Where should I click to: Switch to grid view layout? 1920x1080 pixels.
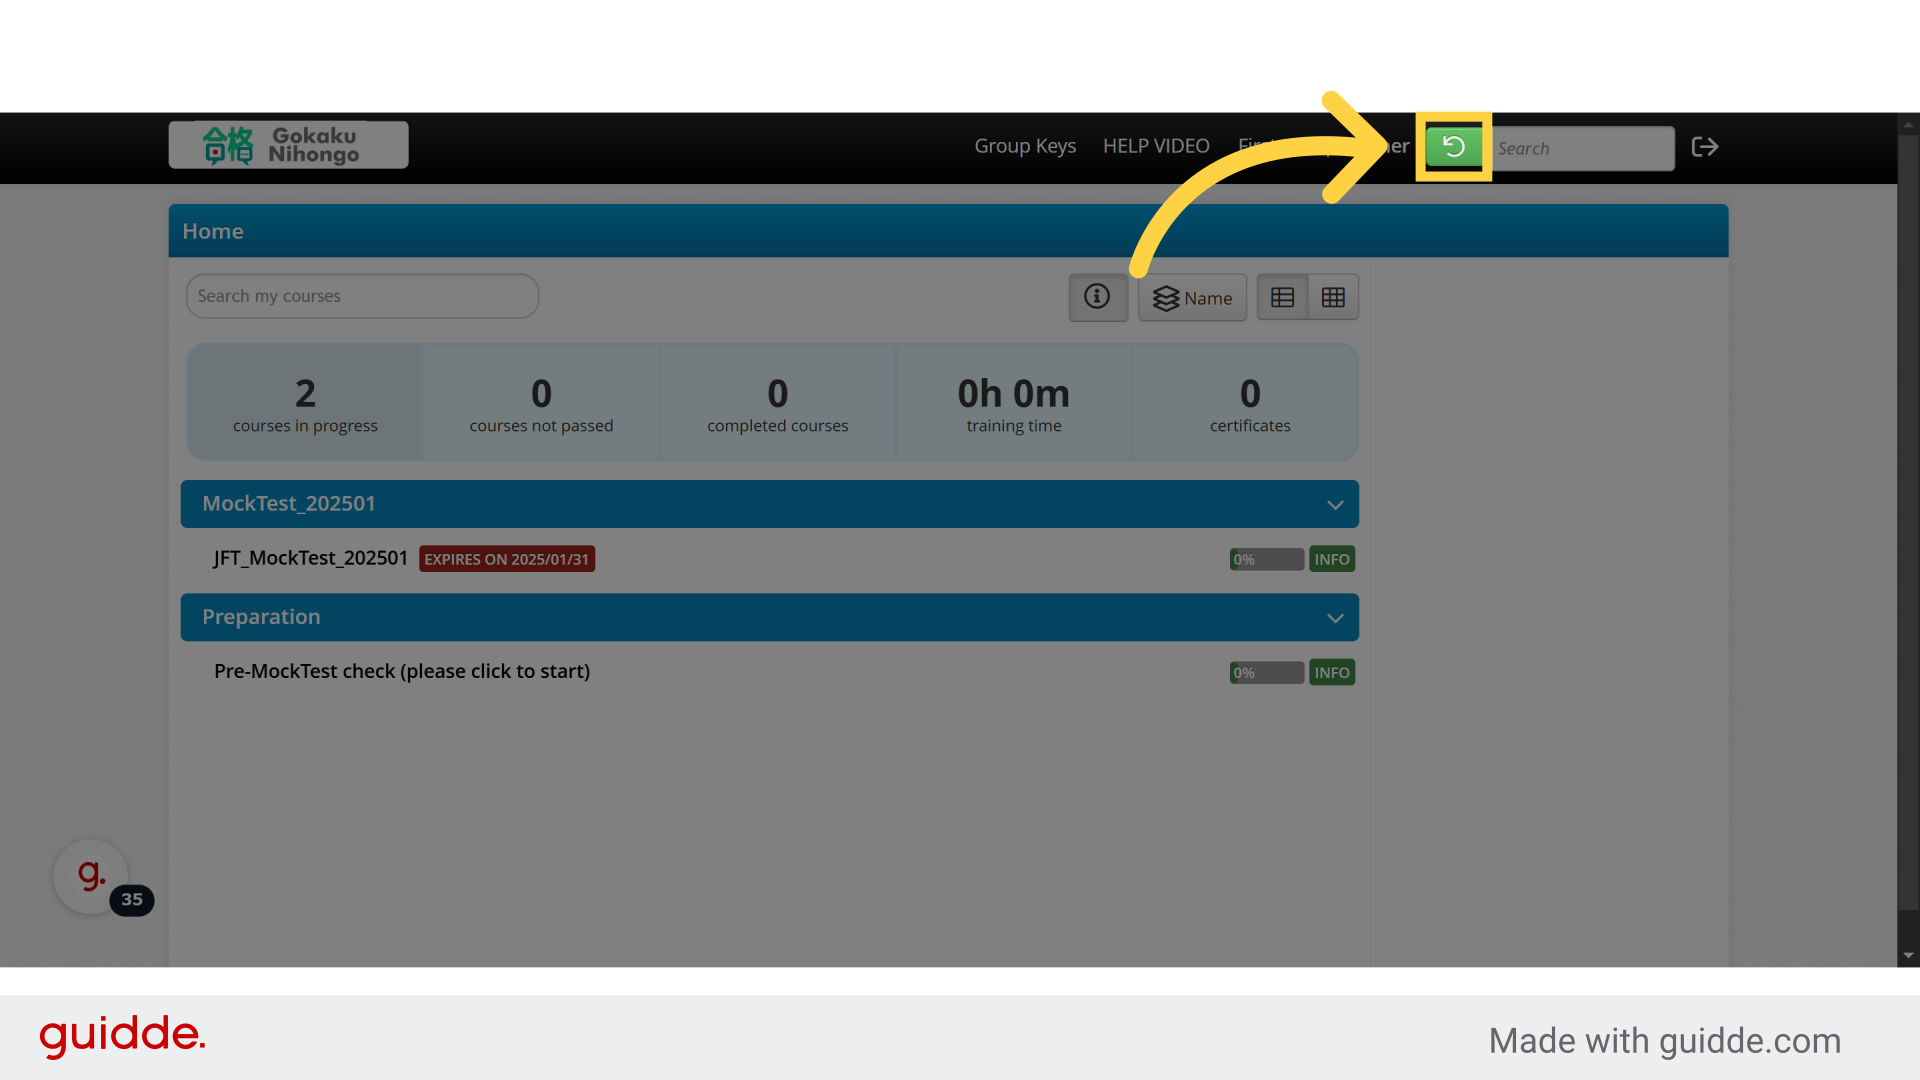(x=1333, y=298)
